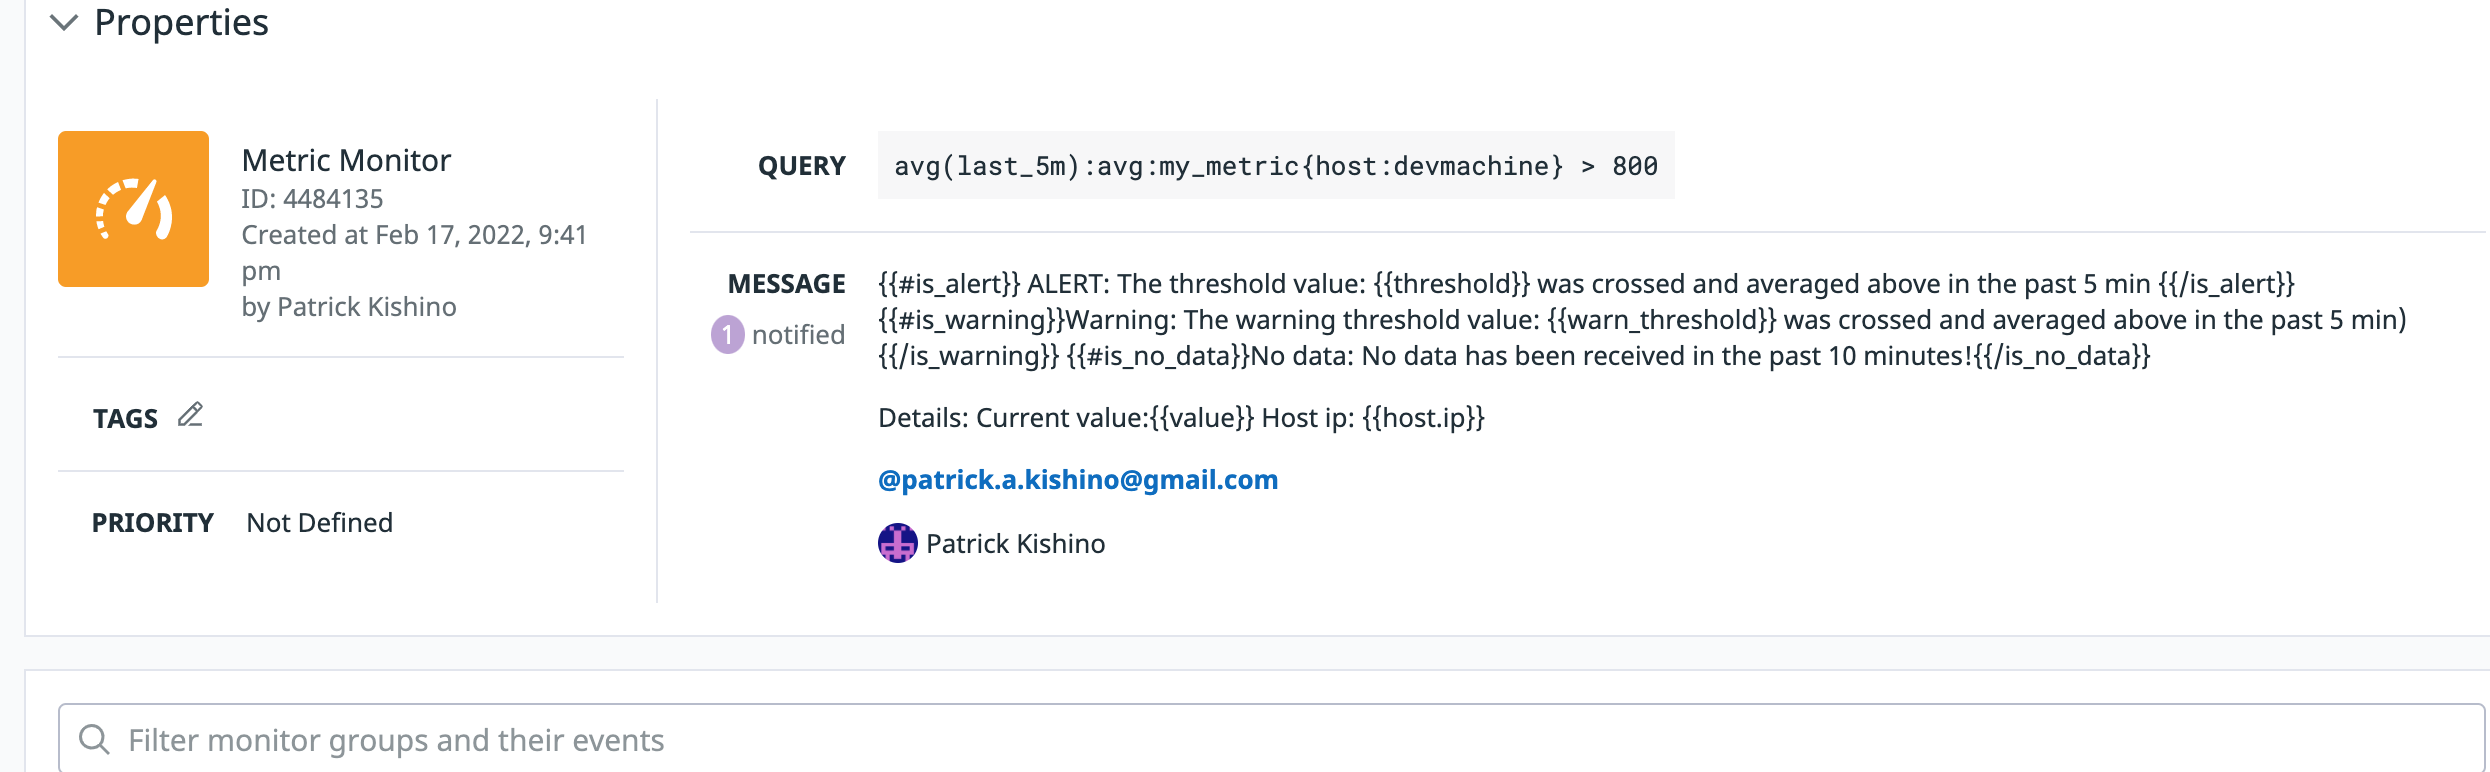Collapse the Properties section chevron

pos(64,22)
